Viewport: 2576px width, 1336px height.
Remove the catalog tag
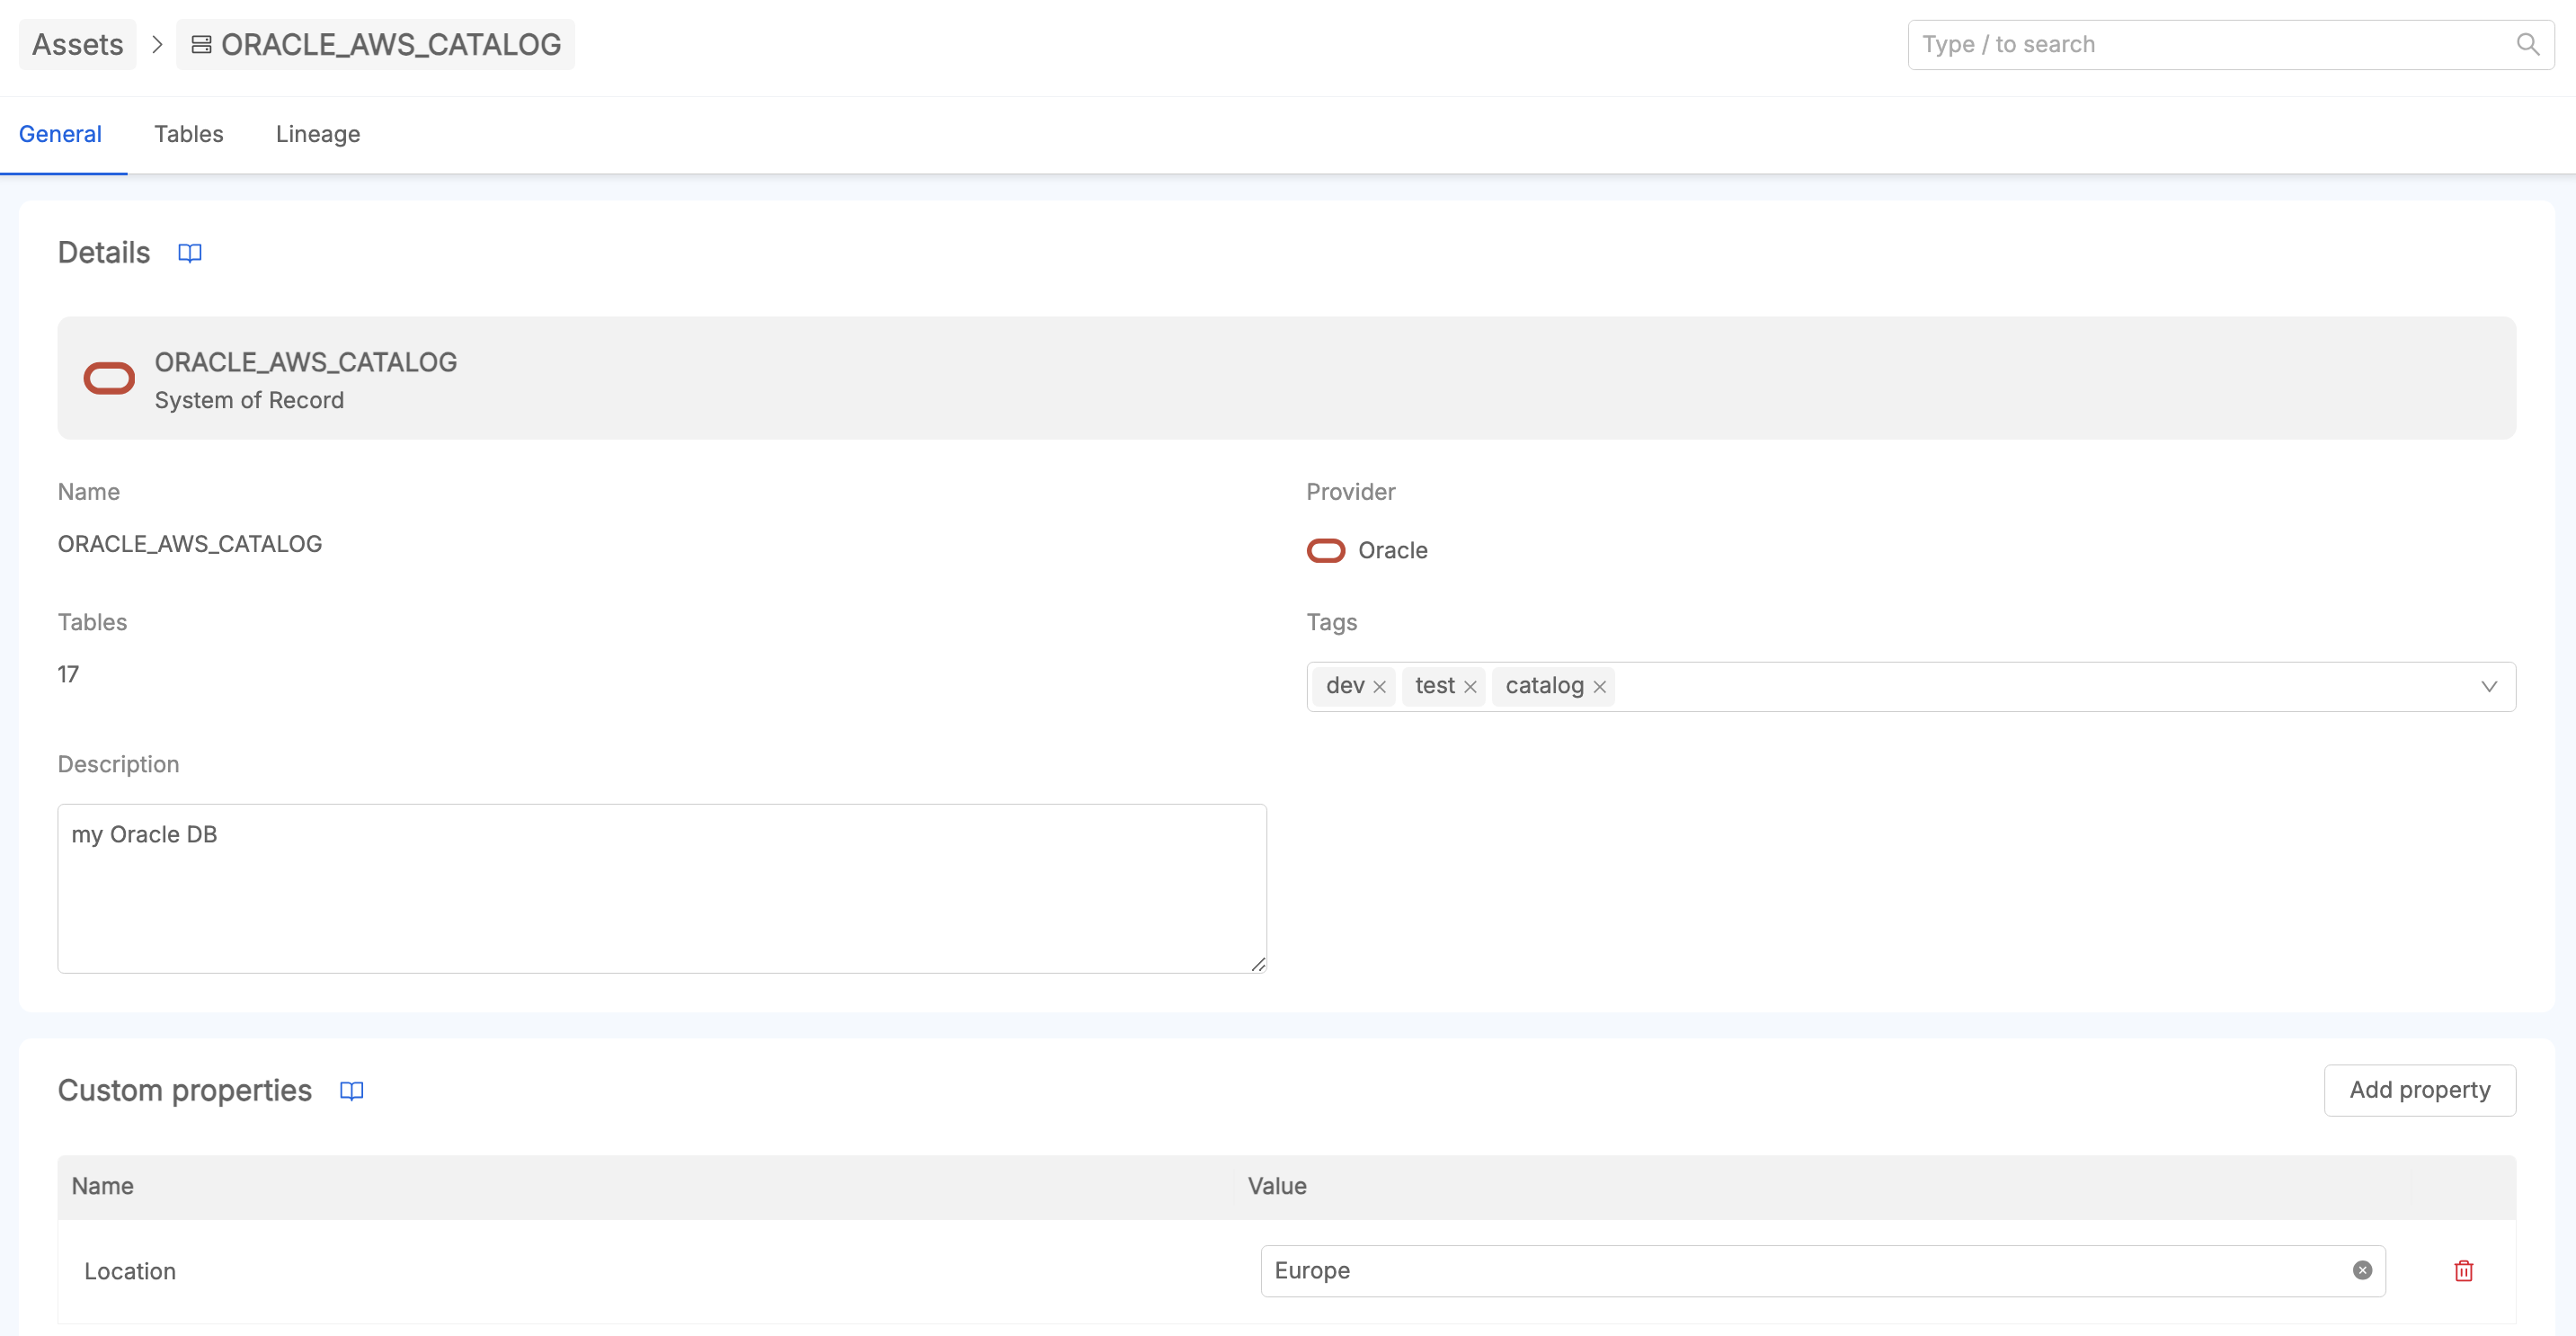[1600, 686]
